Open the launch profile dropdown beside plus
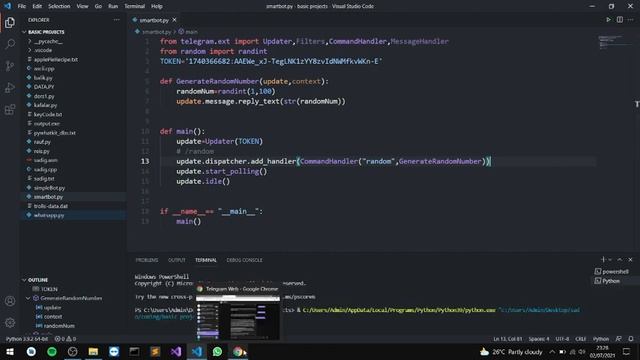Image resolution: width=640 pixels, height=360 pixels. click(x=610, y=260)
